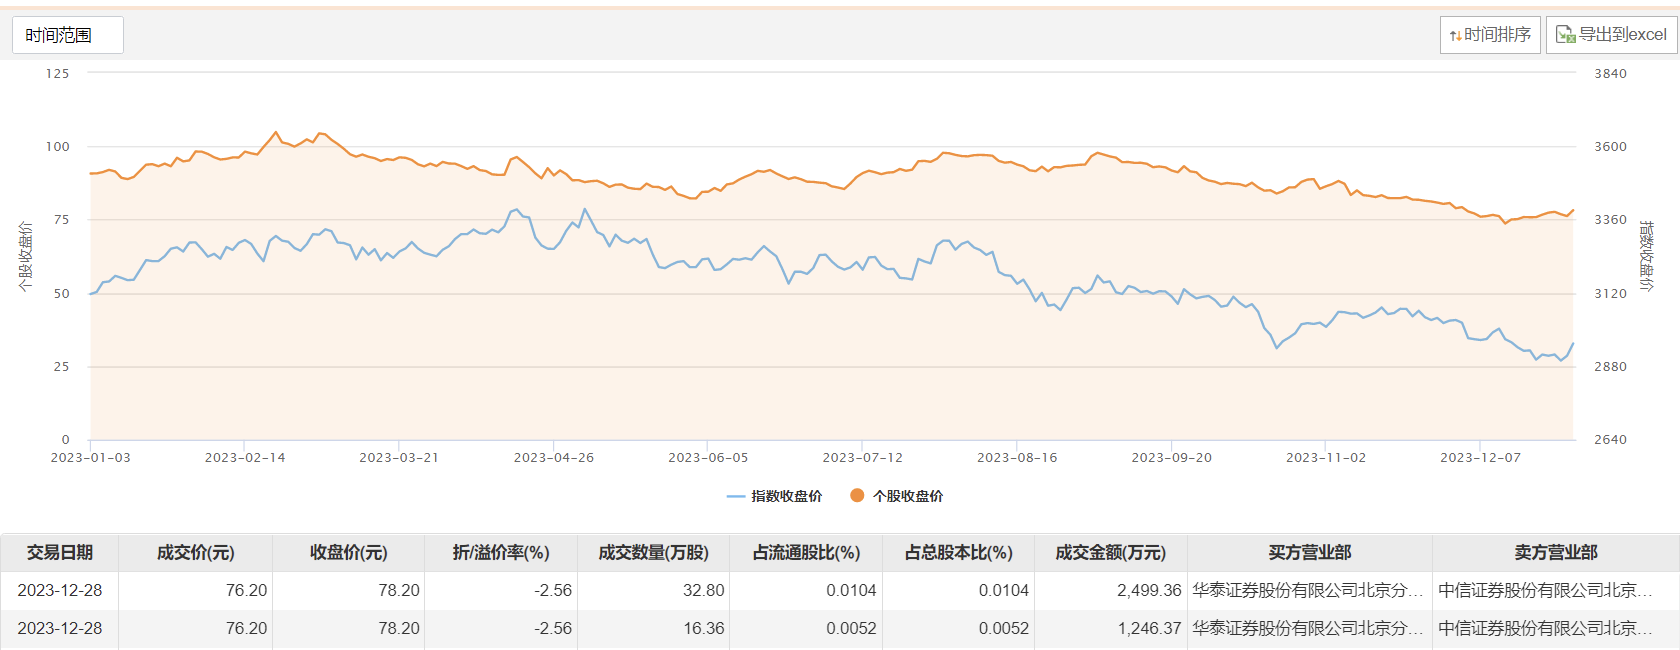The image size is (1680, 650).
Task: Select the 交易日期 column header
Action: pos(60,553)
